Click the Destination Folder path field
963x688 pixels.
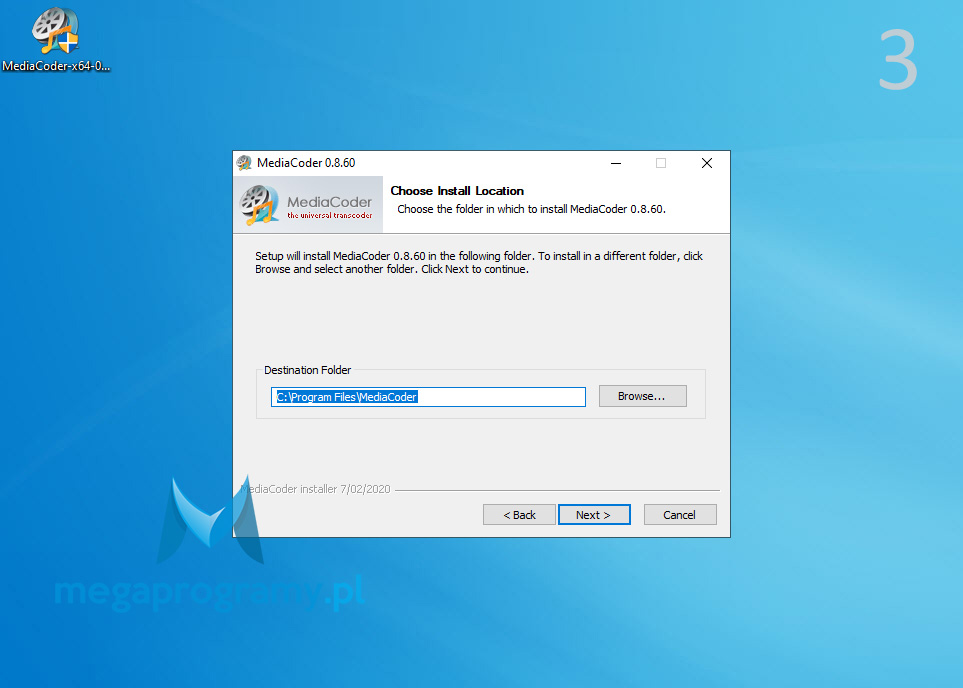(428, 397)
